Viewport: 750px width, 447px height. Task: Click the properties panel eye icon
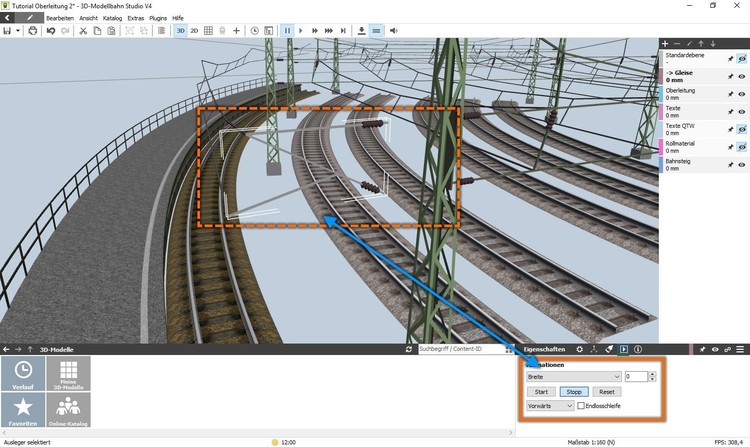pyautogui.click(x=715, y=349)
